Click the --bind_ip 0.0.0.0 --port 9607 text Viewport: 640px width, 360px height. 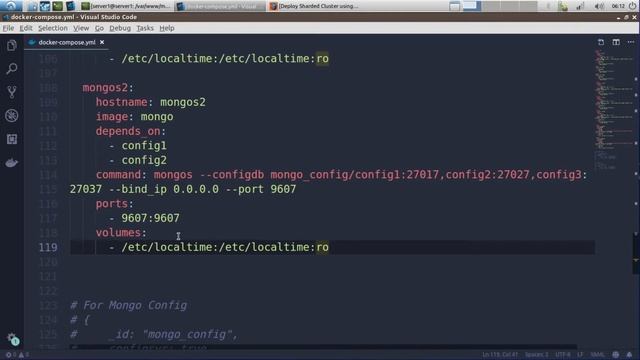point(202,189)
